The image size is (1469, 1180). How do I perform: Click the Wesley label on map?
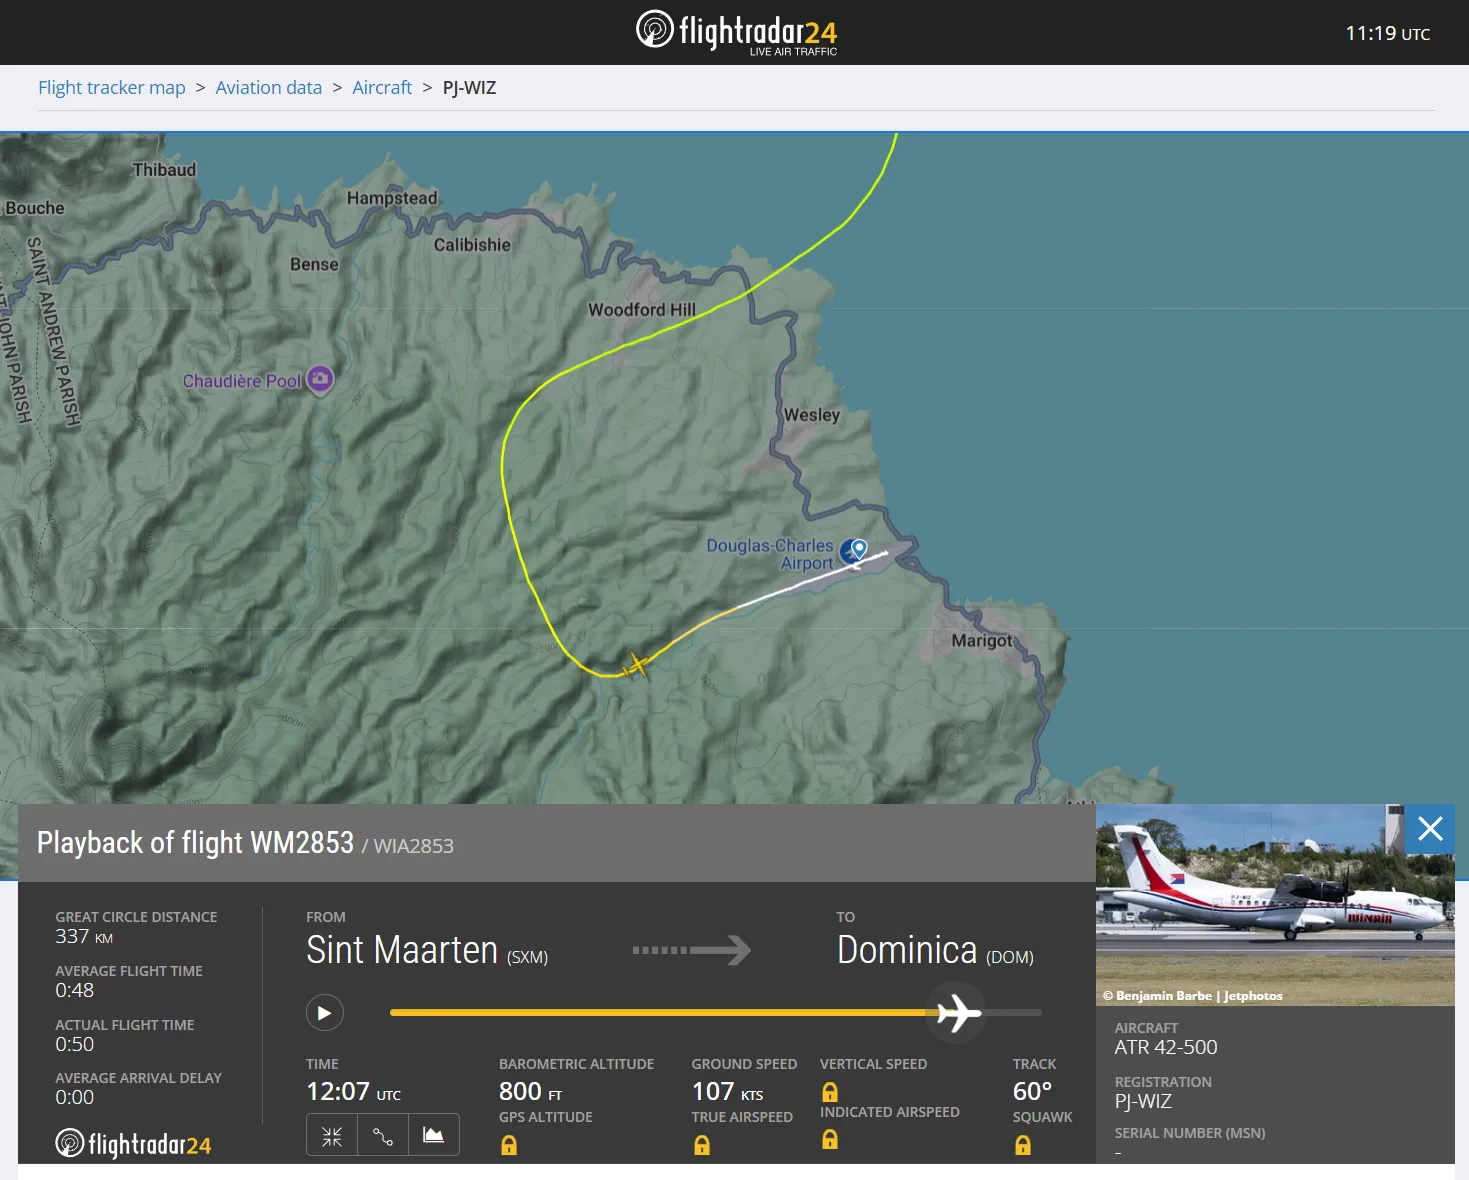point(812,415)
